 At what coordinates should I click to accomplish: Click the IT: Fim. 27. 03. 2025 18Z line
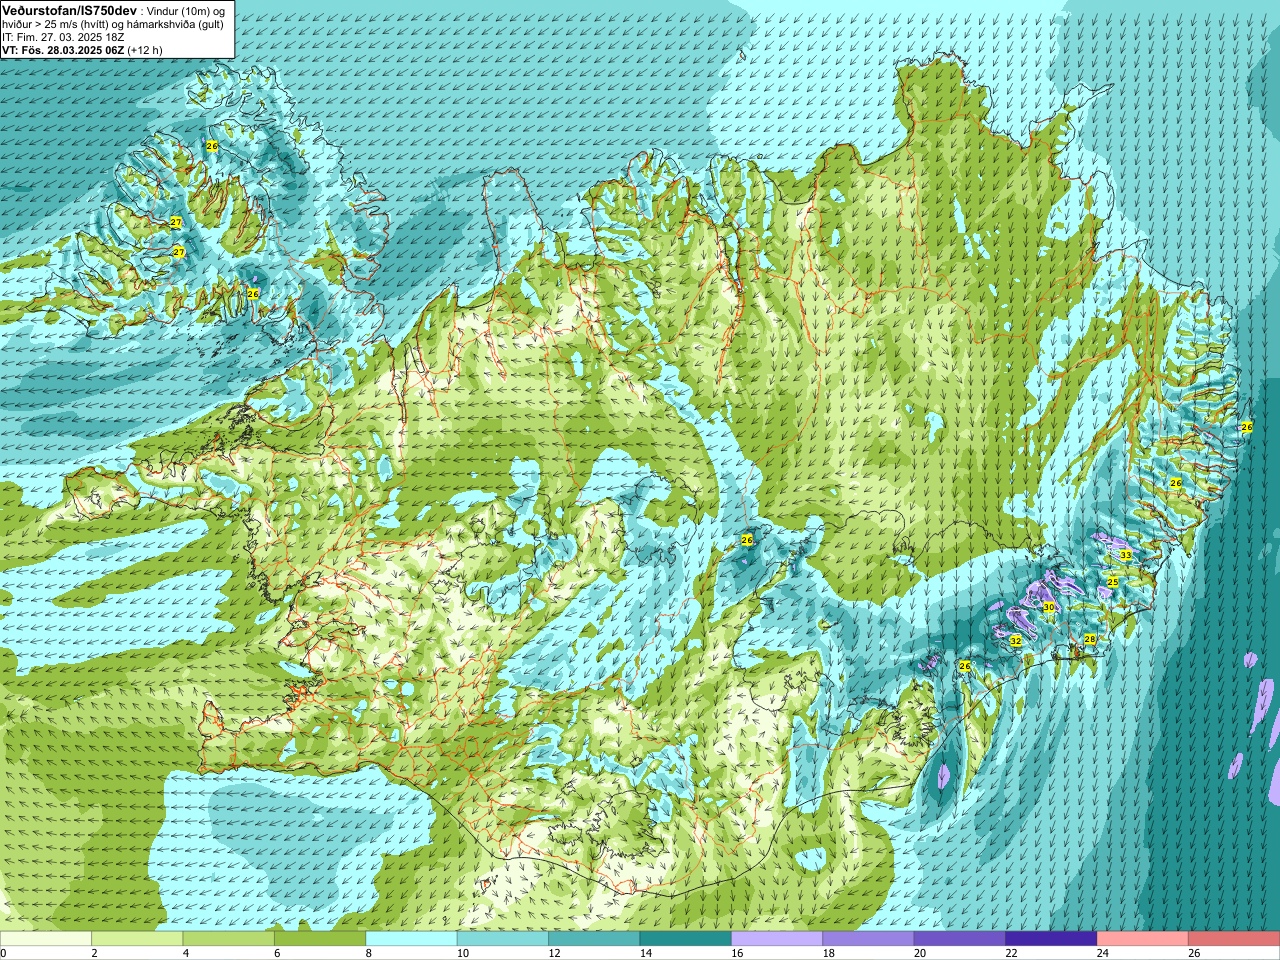click(x=63, y=36)
